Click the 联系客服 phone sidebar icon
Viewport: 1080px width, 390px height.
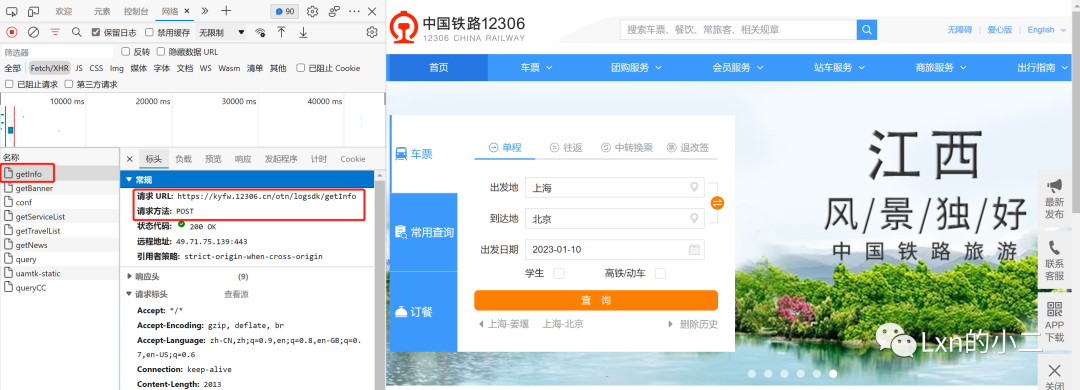(1054, 248)
